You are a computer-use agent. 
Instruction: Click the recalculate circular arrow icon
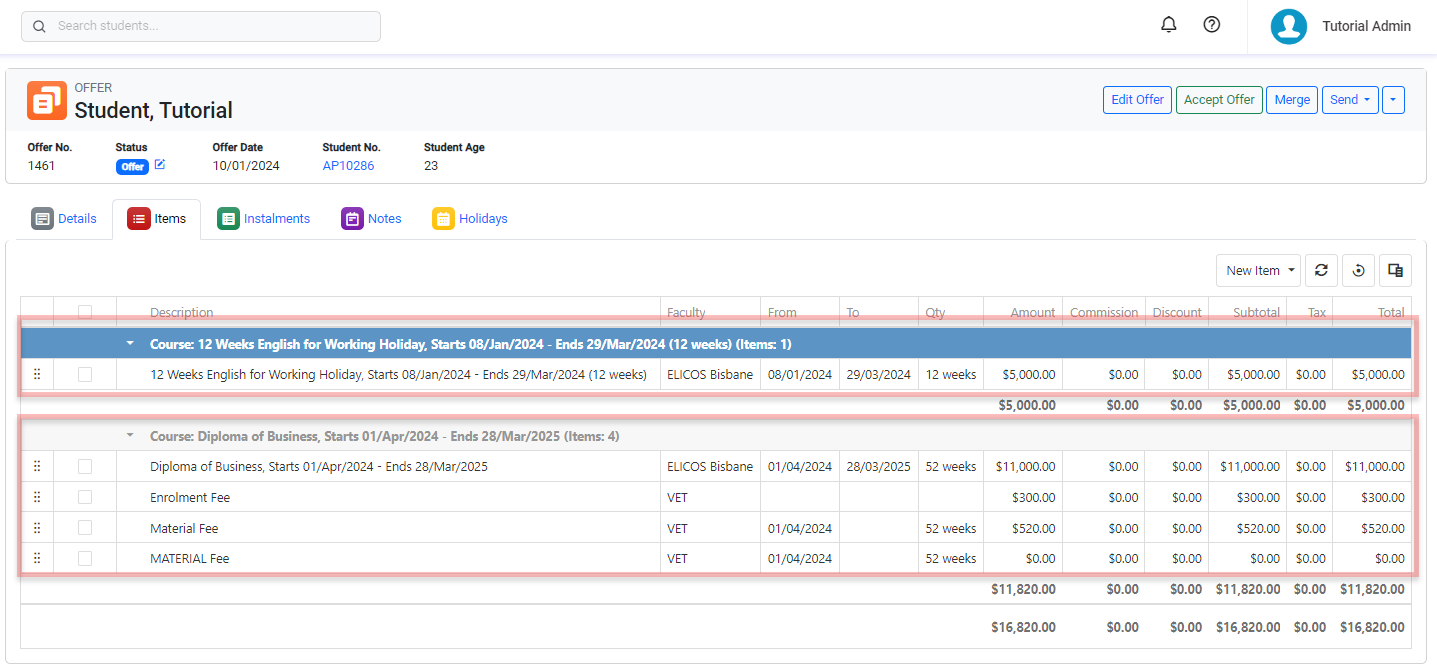point(1358,270)
